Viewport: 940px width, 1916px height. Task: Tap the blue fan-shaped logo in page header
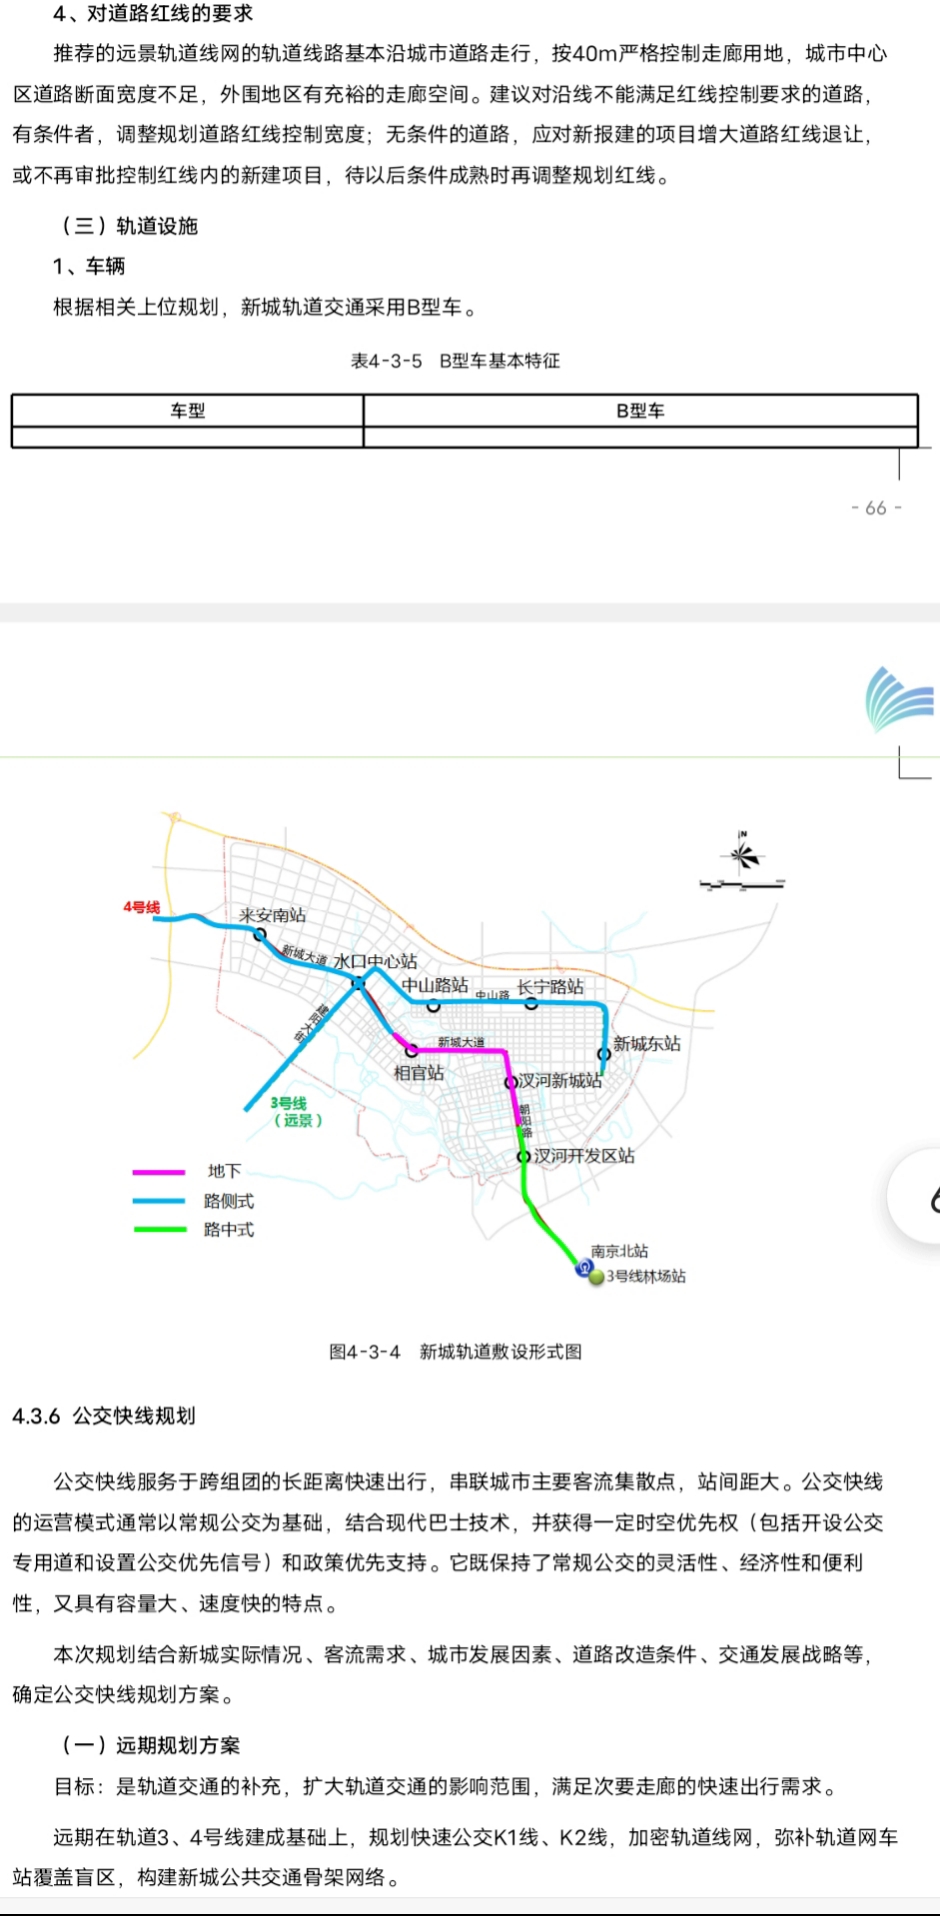click(900, 699)
